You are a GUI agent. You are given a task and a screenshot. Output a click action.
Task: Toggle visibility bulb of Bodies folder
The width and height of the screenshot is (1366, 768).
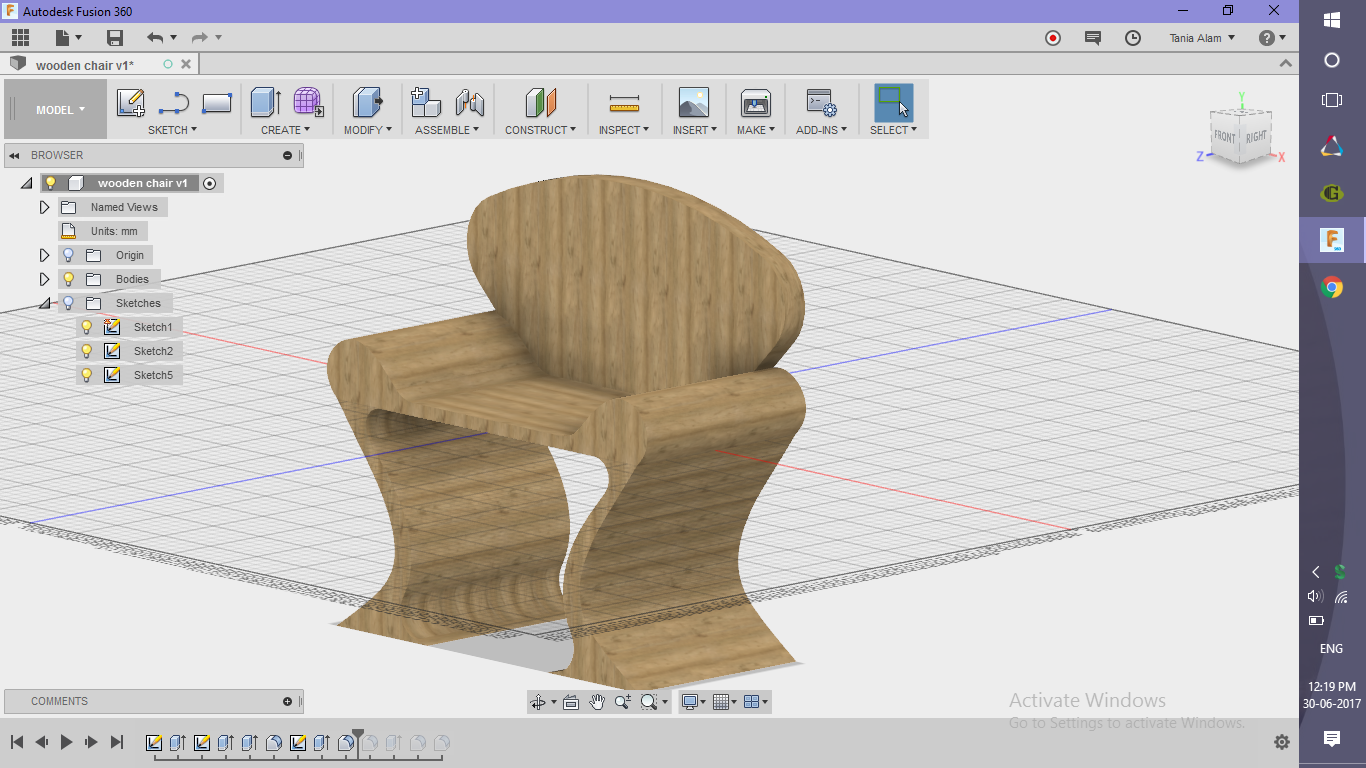point(69,279)
